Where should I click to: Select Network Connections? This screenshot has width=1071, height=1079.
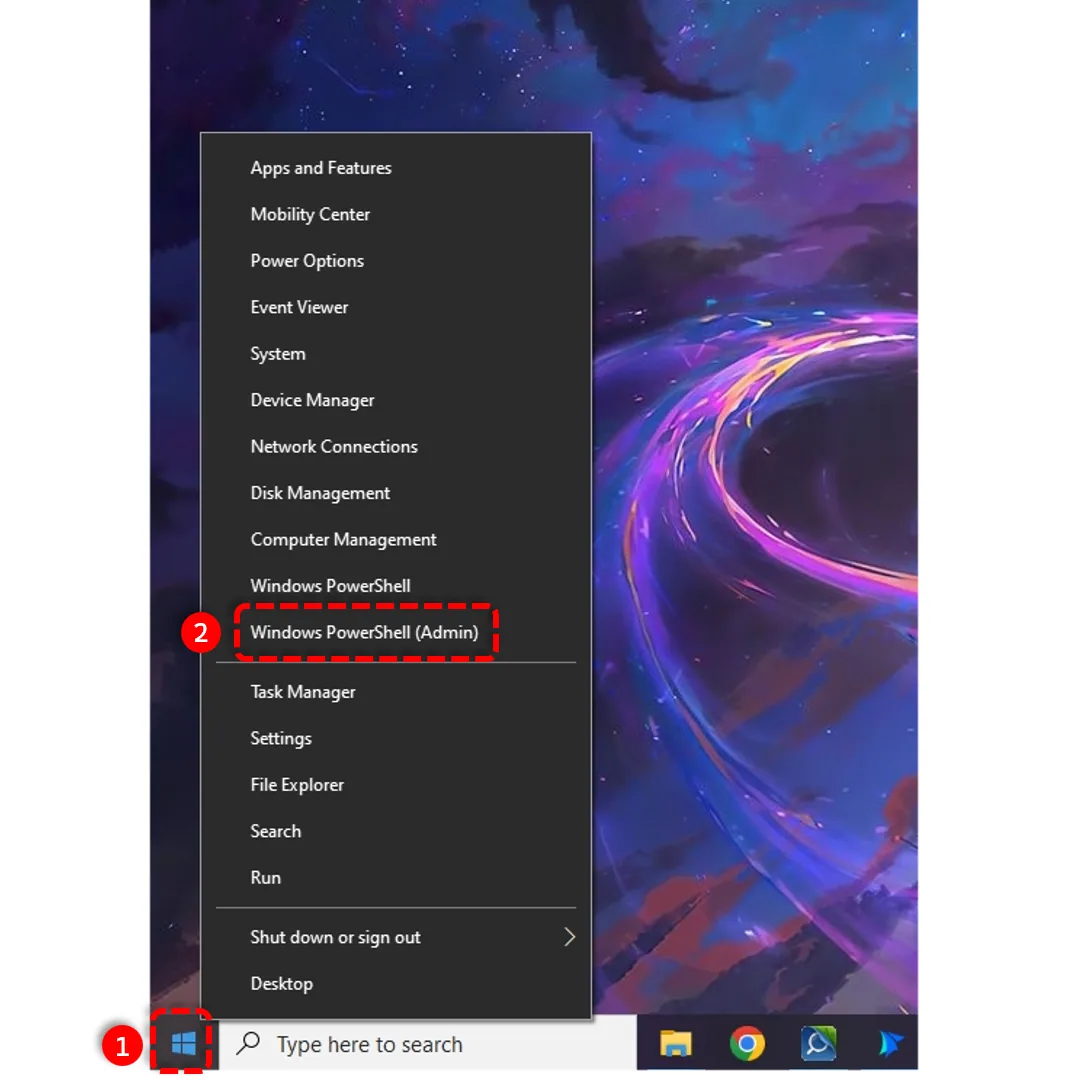[x=396, y=447]
